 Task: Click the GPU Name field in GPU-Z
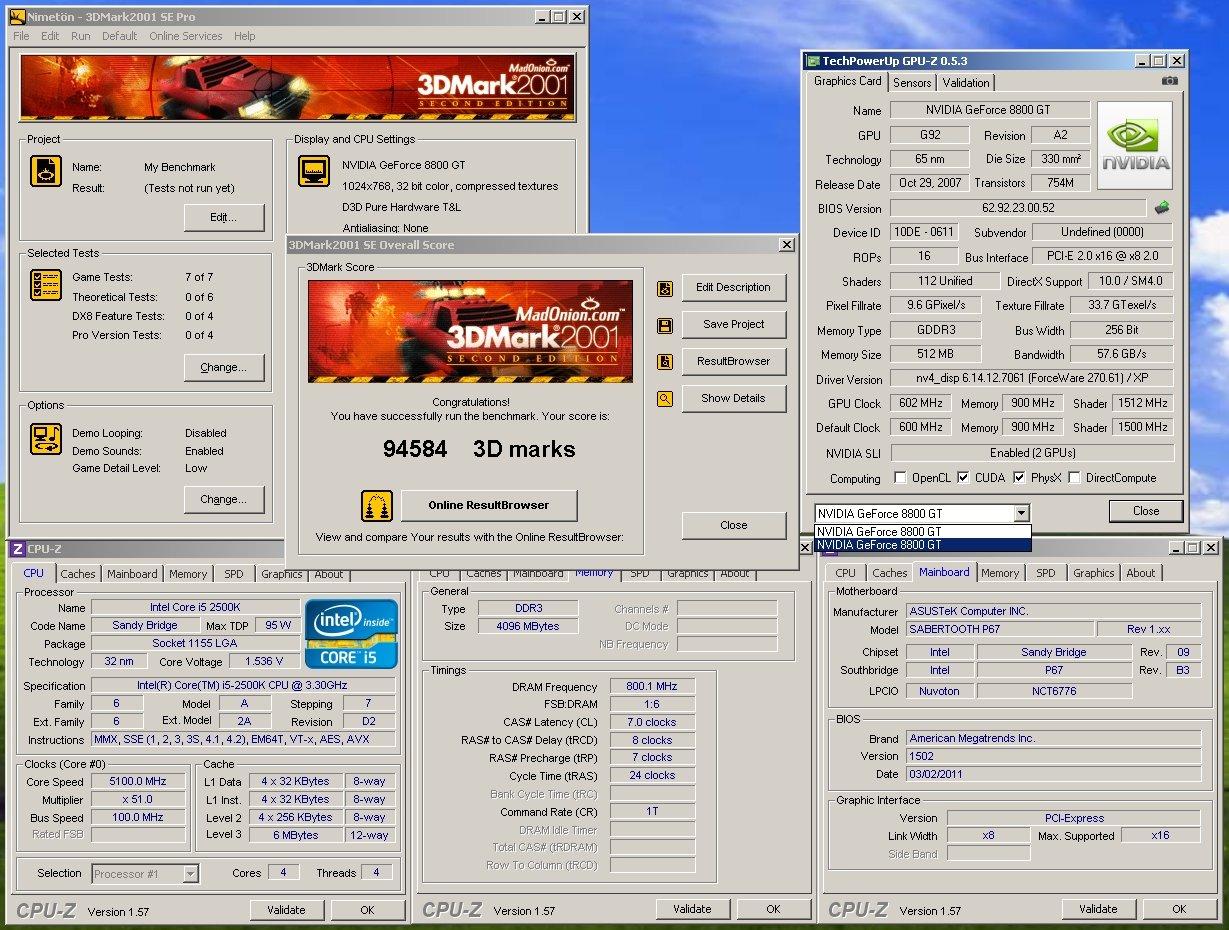[990, 110]
